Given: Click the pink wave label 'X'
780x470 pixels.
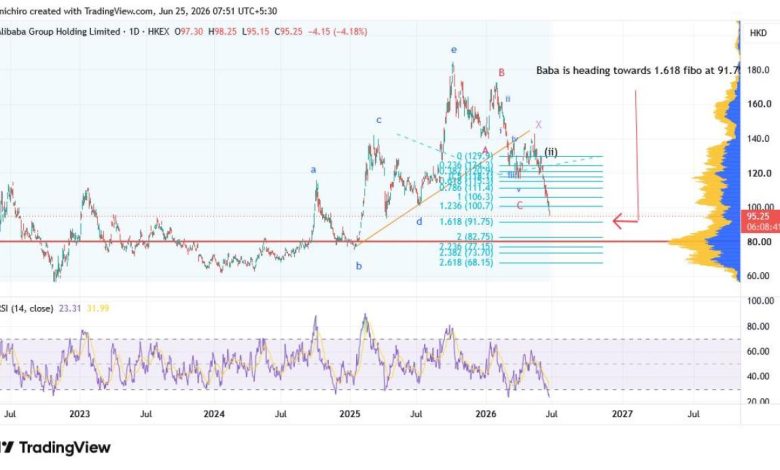Looking at the screenshot, I should [538, 124].
